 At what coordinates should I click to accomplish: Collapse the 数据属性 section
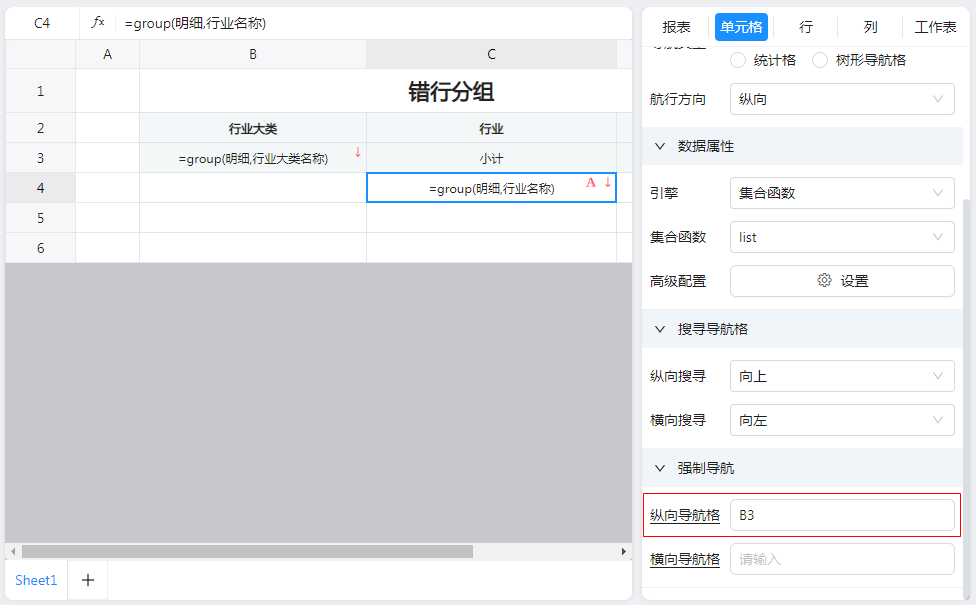coord(660,146)
